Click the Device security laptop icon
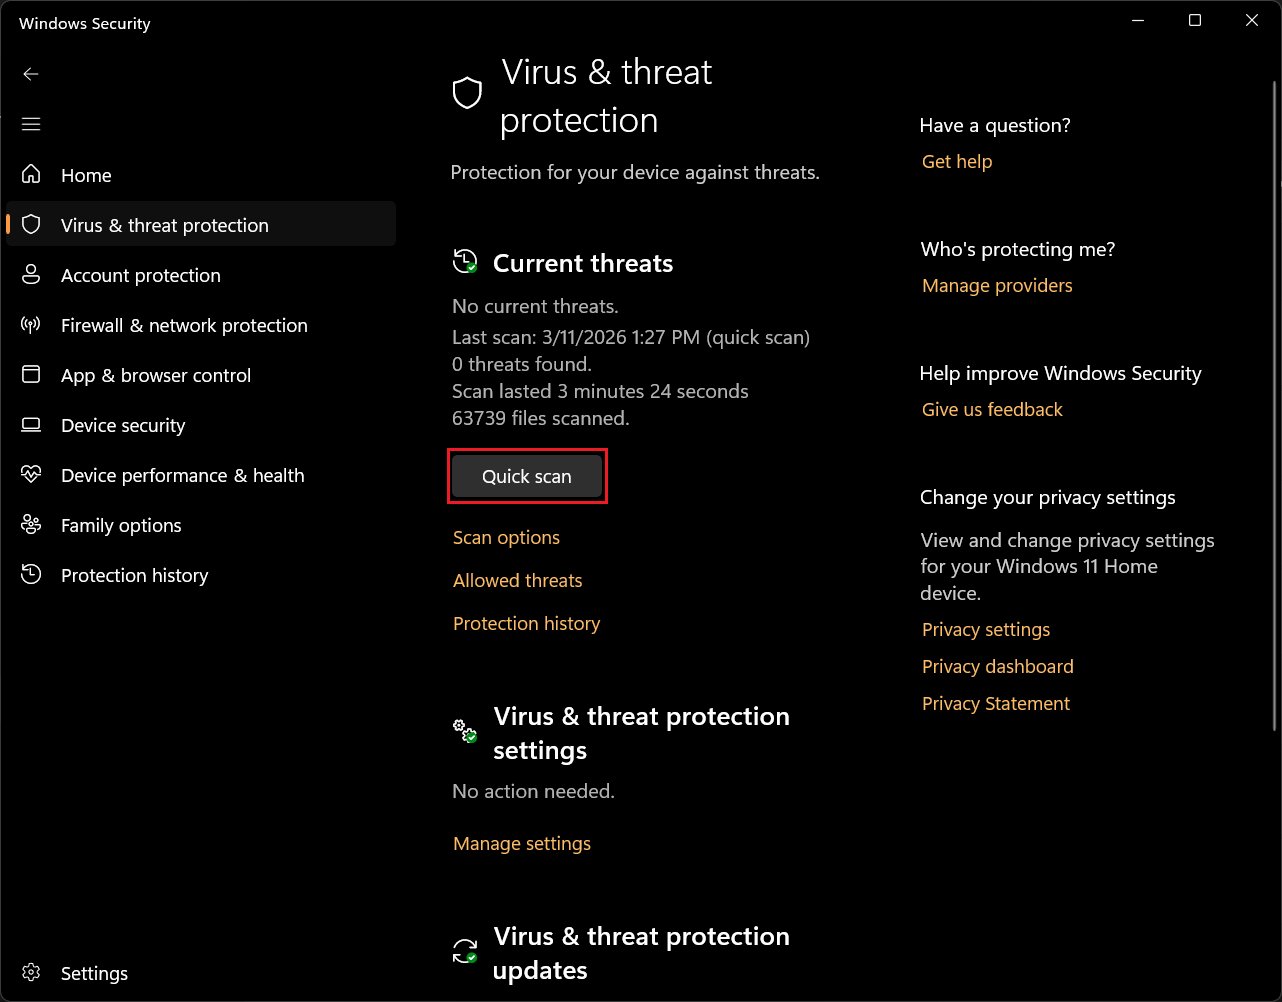 [x=31, y=425]
